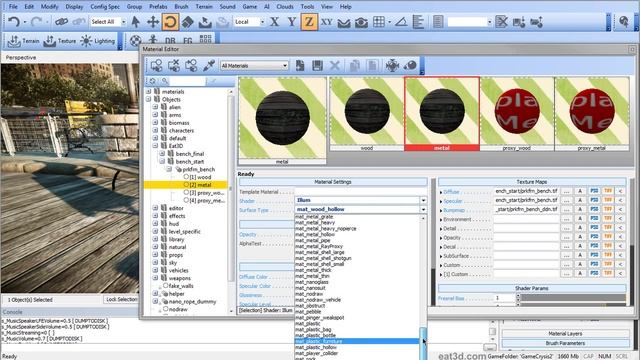Click the FG toolbar icon

(x=187, y=41)
